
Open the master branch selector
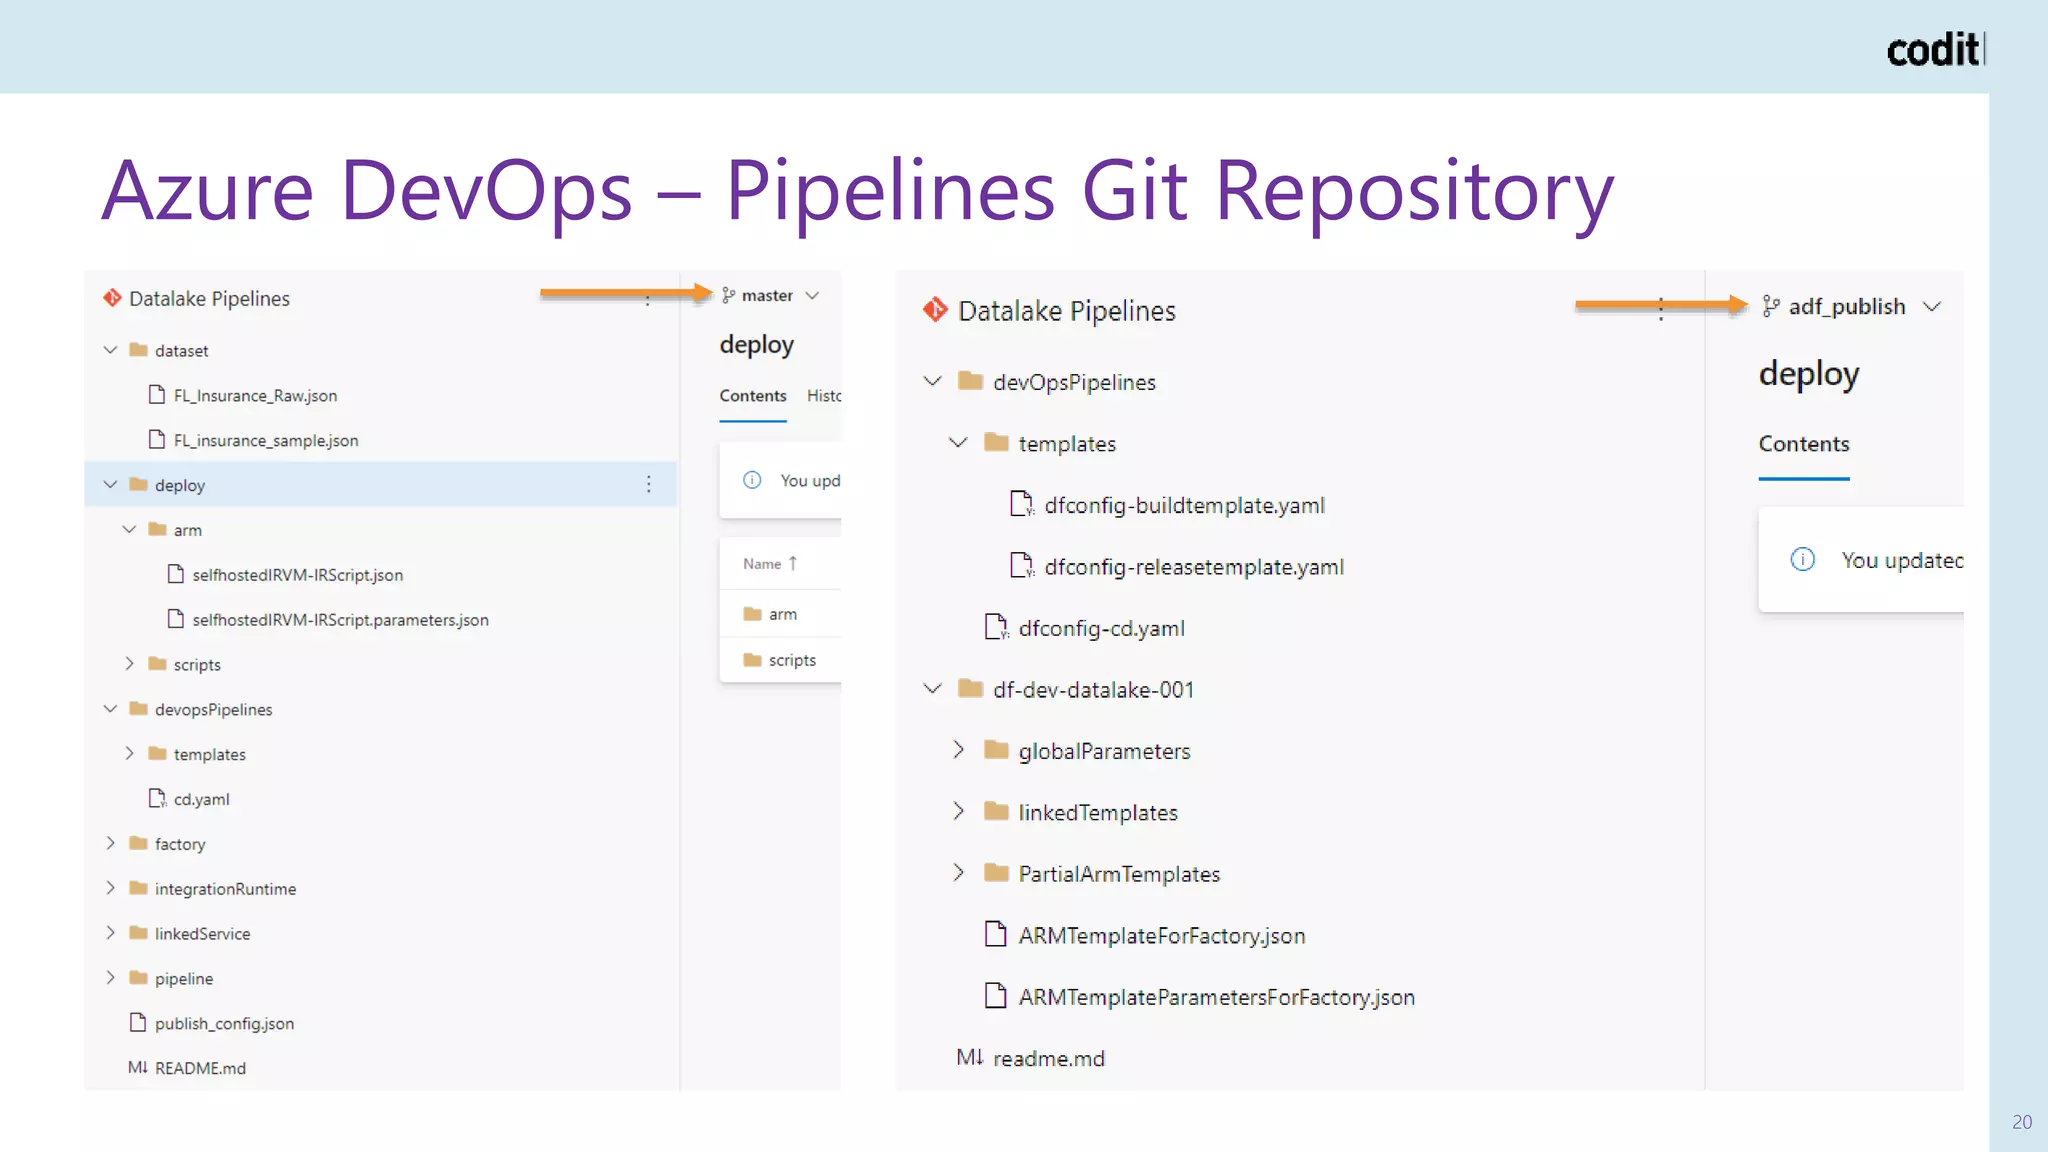pyautogui.click(x=770, y=296)
